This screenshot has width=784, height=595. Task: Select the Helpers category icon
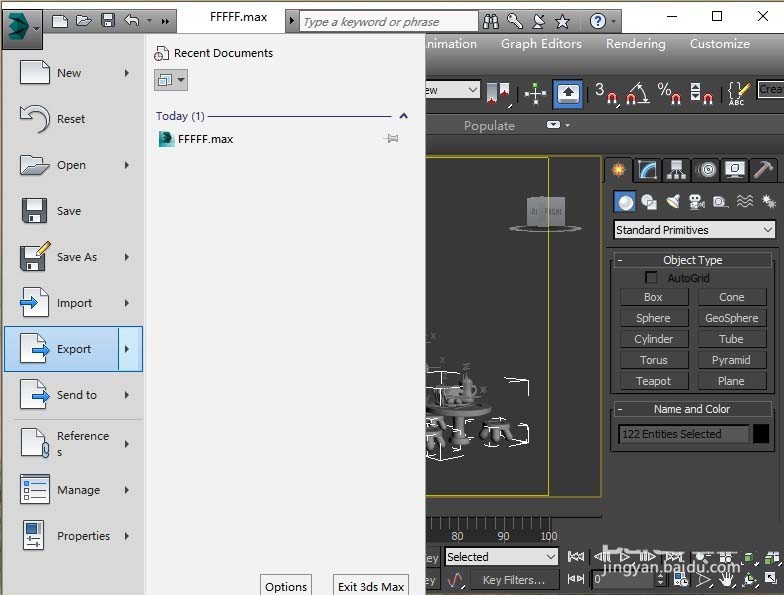pyautogui.click(x=720, y=202)
